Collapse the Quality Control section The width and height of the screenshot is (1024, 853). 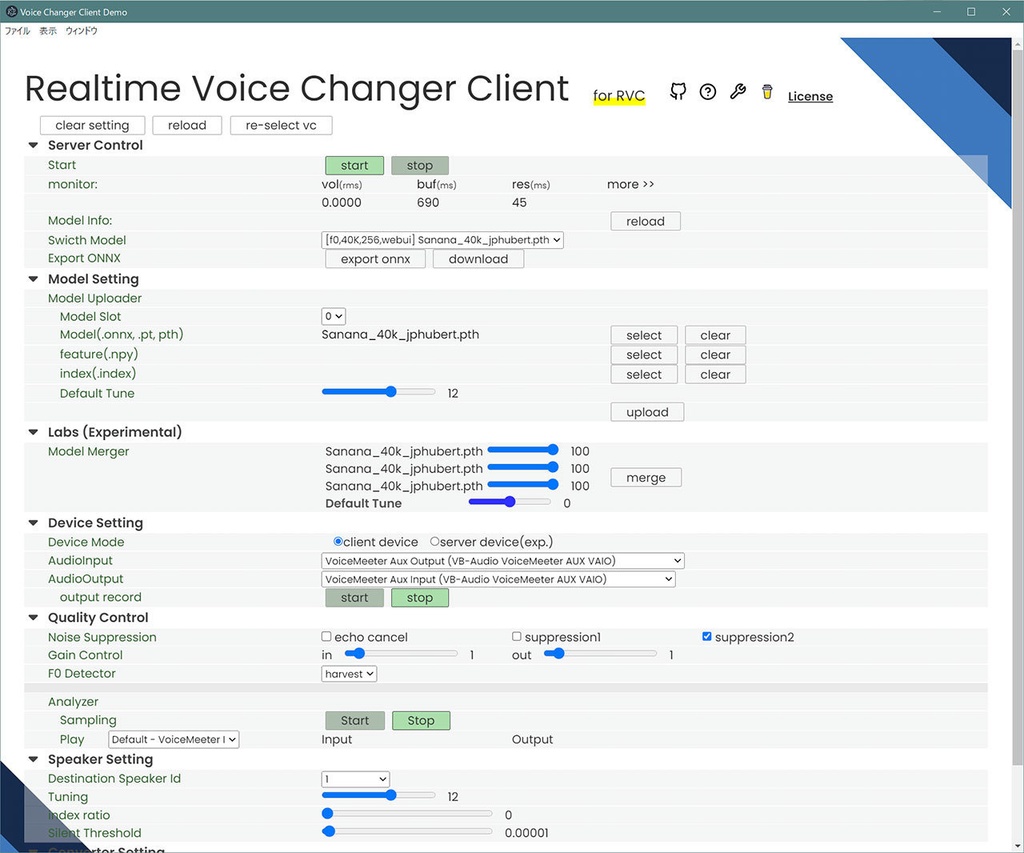33,617
